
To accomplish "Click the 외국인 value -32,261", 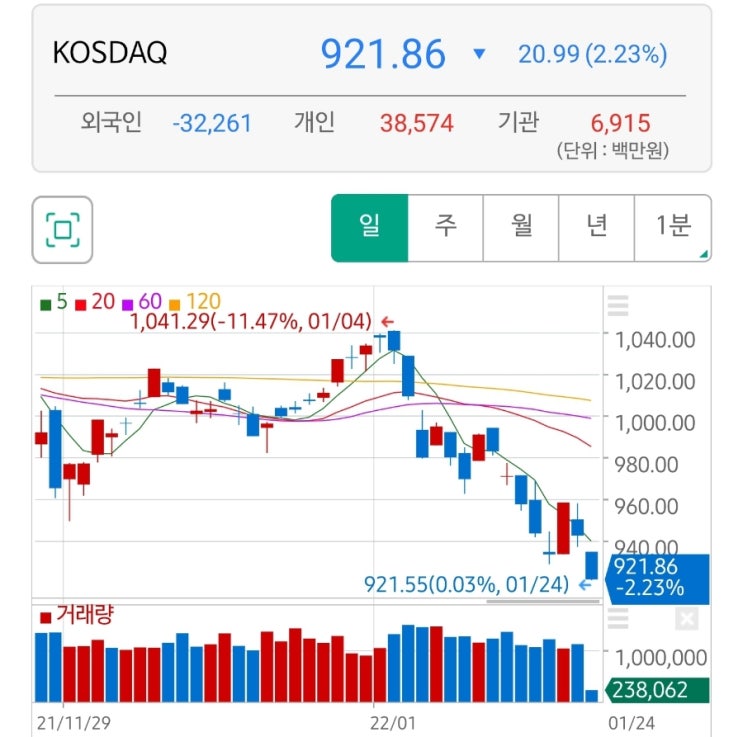I will point(212,124).
